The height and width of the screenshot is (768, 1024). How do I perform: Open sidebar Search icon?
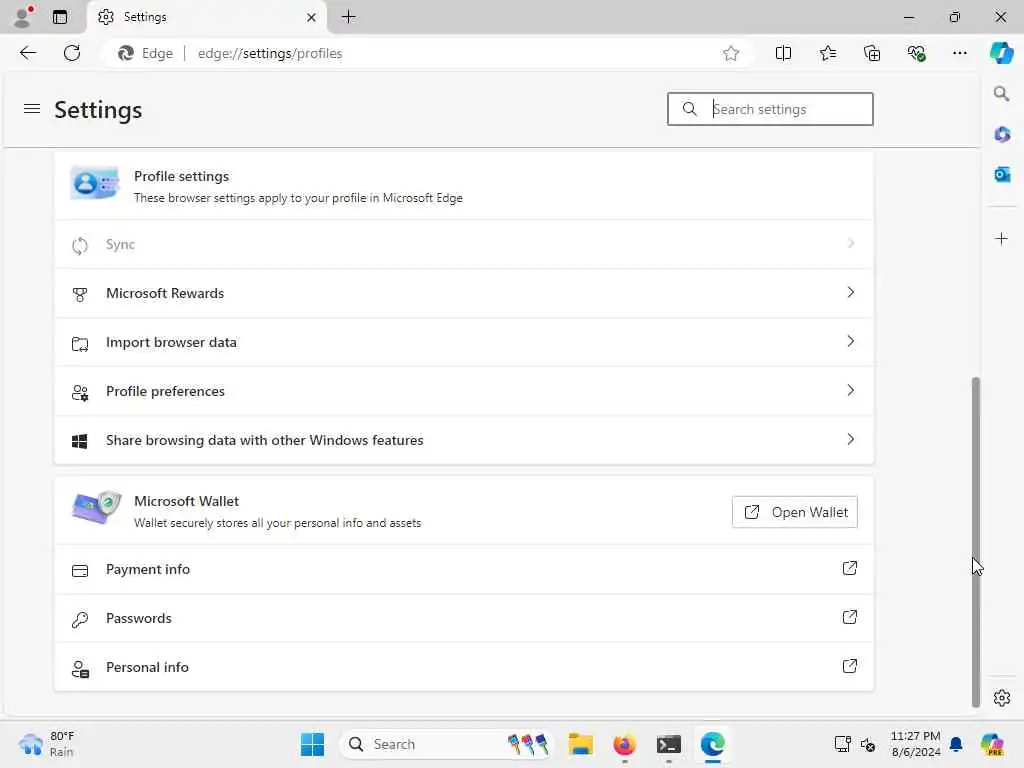click(x=1001, y=93)
